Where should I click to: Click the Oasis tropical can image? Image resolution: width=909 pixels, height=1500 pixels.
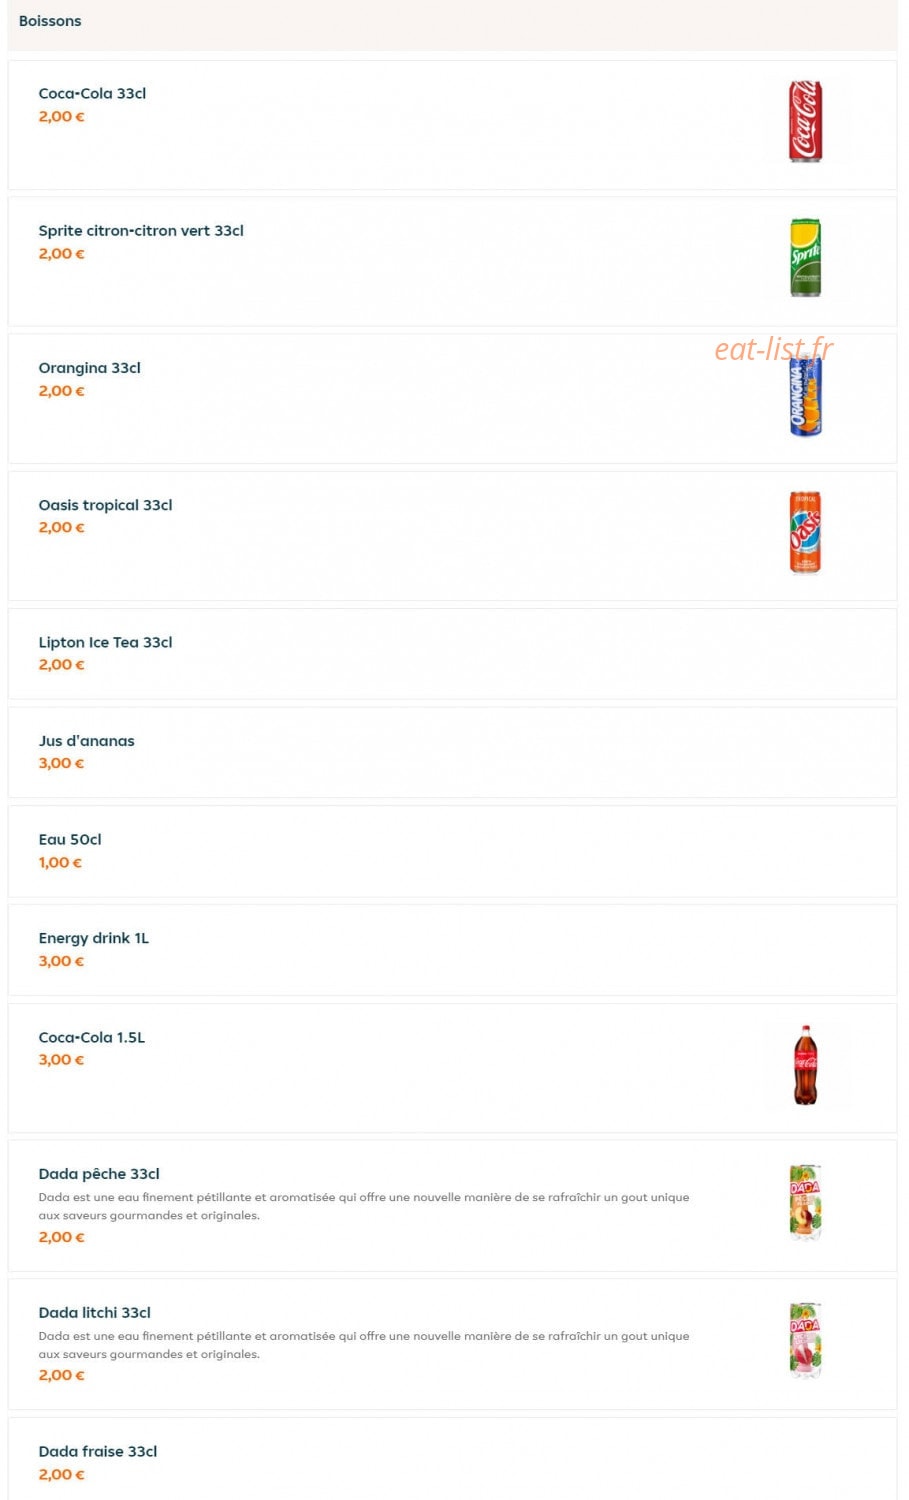click(x=805, y=532)
